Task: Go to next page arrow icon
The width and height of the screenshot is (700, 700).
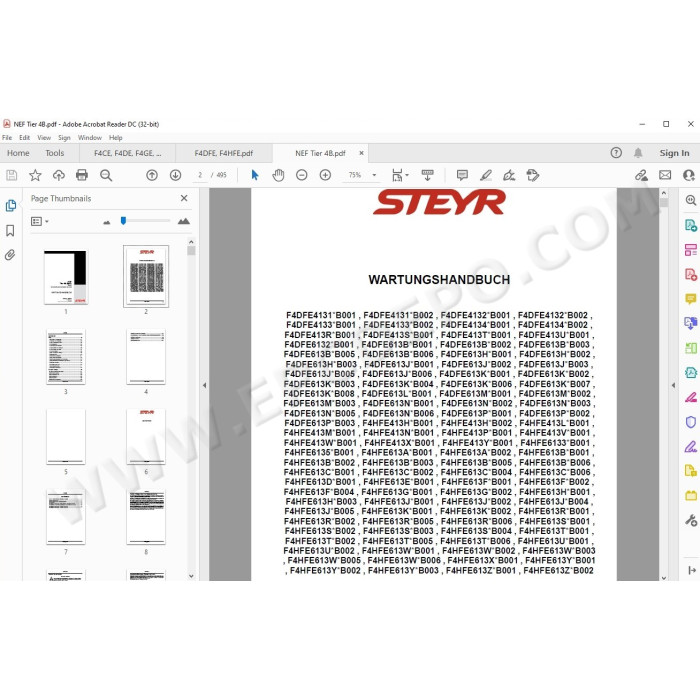Action: 175,175
